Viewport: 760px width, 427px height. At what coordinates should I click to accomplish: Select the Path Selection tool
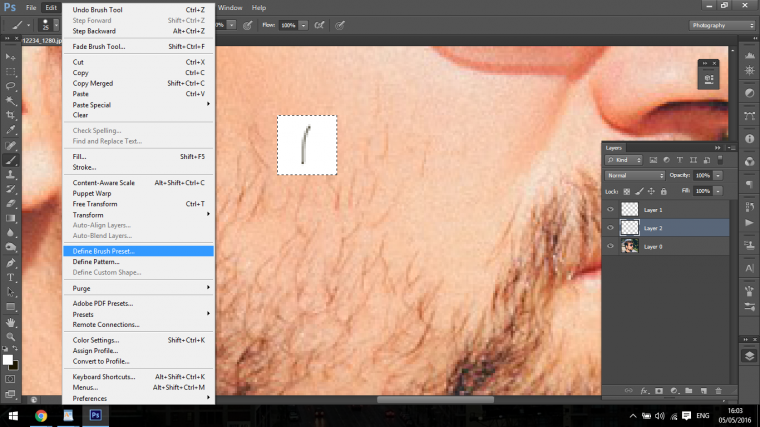coord(10,292)
